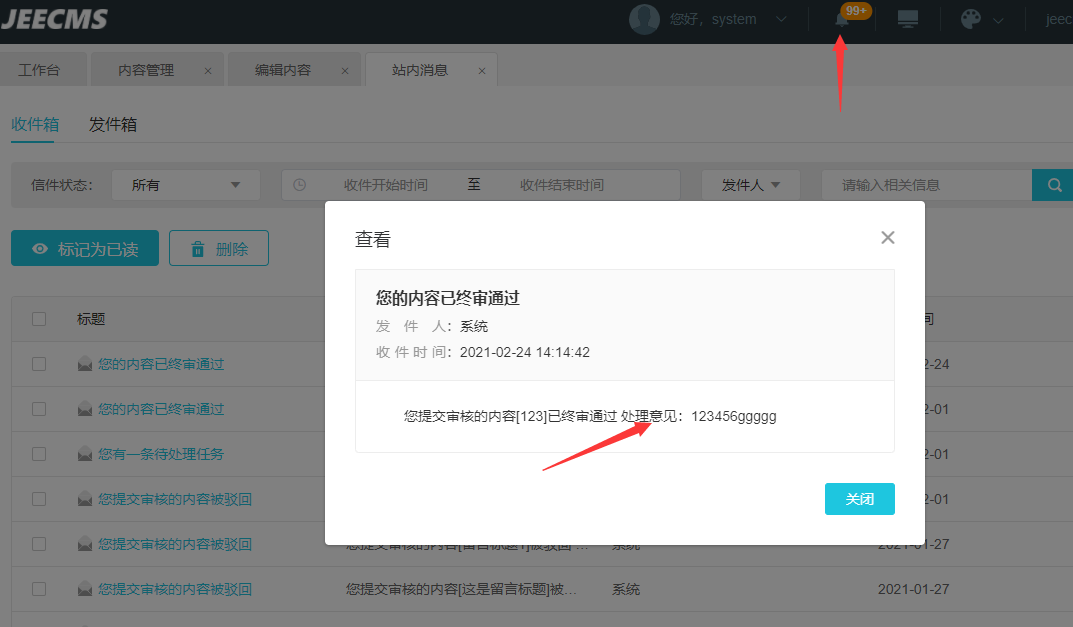Expand the system user menu chevron
This screenshot has height=627, width=1073.
point(781,19)
